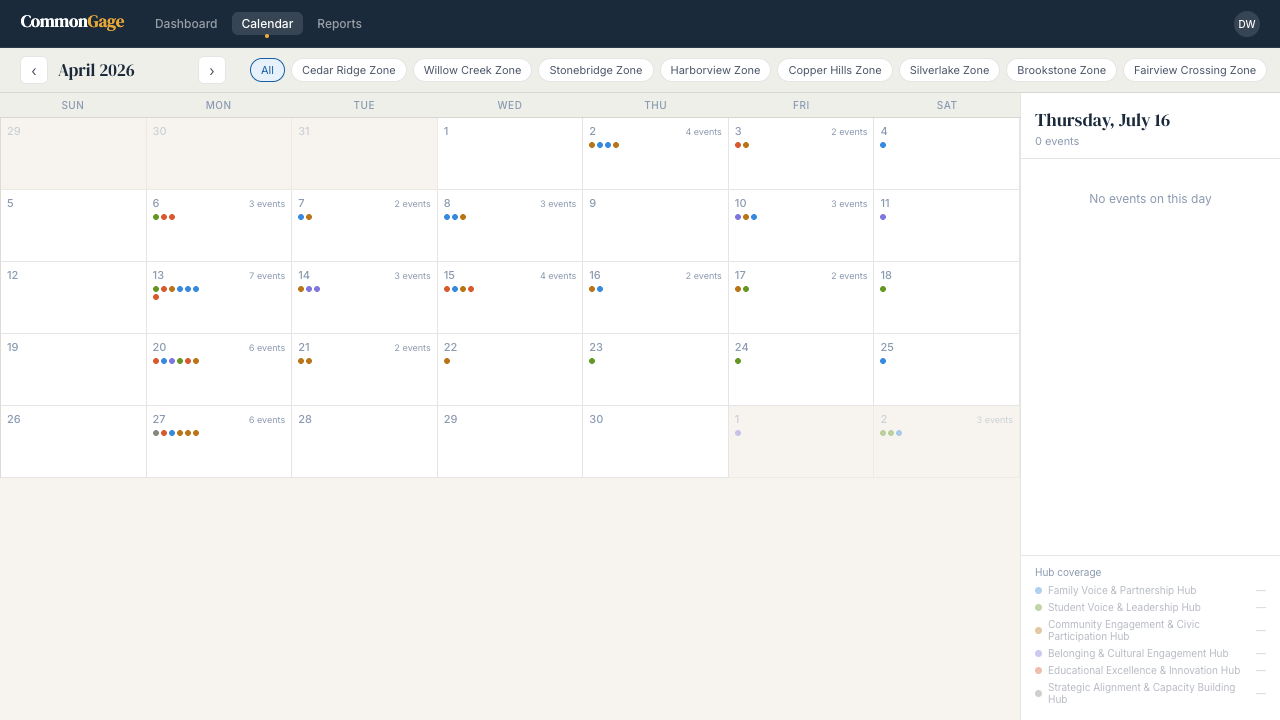Open the Dashboard tab

coord(186,24)
